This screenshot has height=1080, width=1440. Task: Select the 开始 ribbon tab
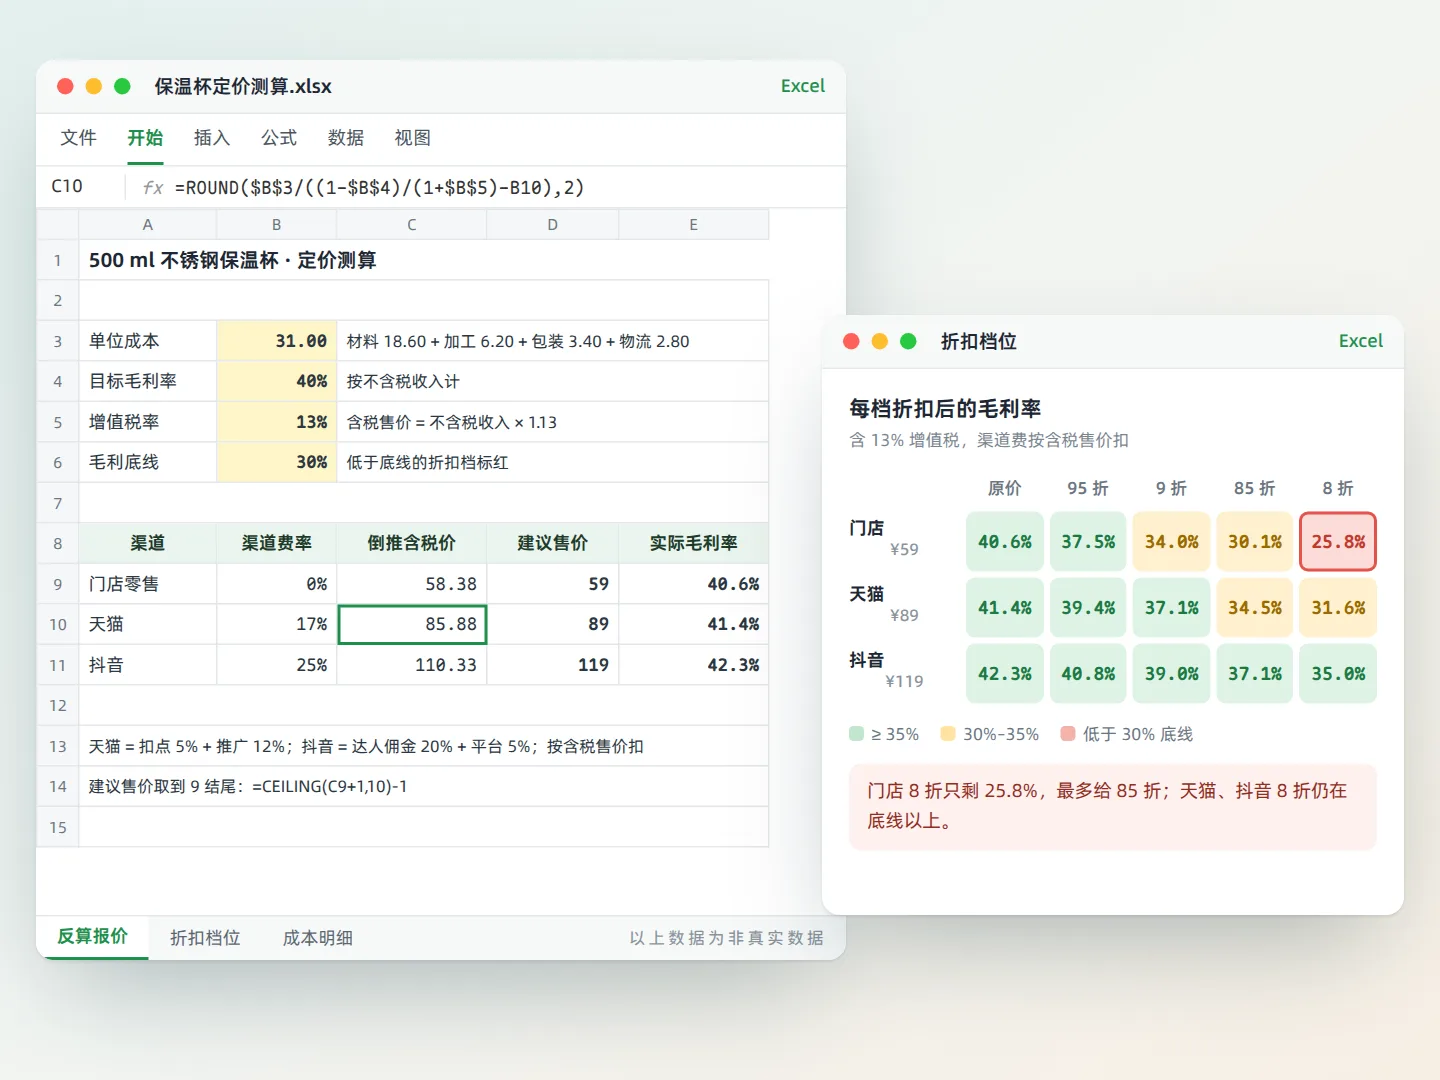[x=145, y=138]
